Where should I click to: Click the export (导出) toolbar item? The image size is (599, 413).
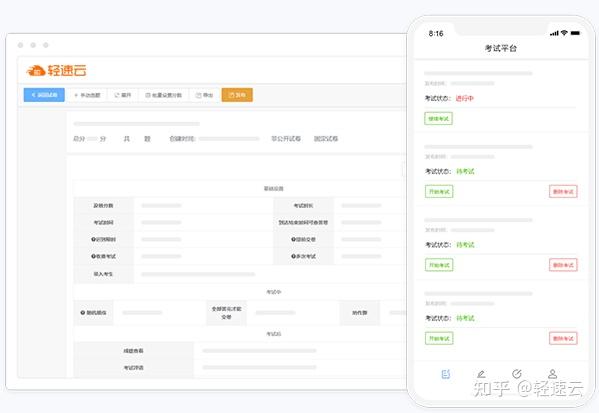[204, 95]
